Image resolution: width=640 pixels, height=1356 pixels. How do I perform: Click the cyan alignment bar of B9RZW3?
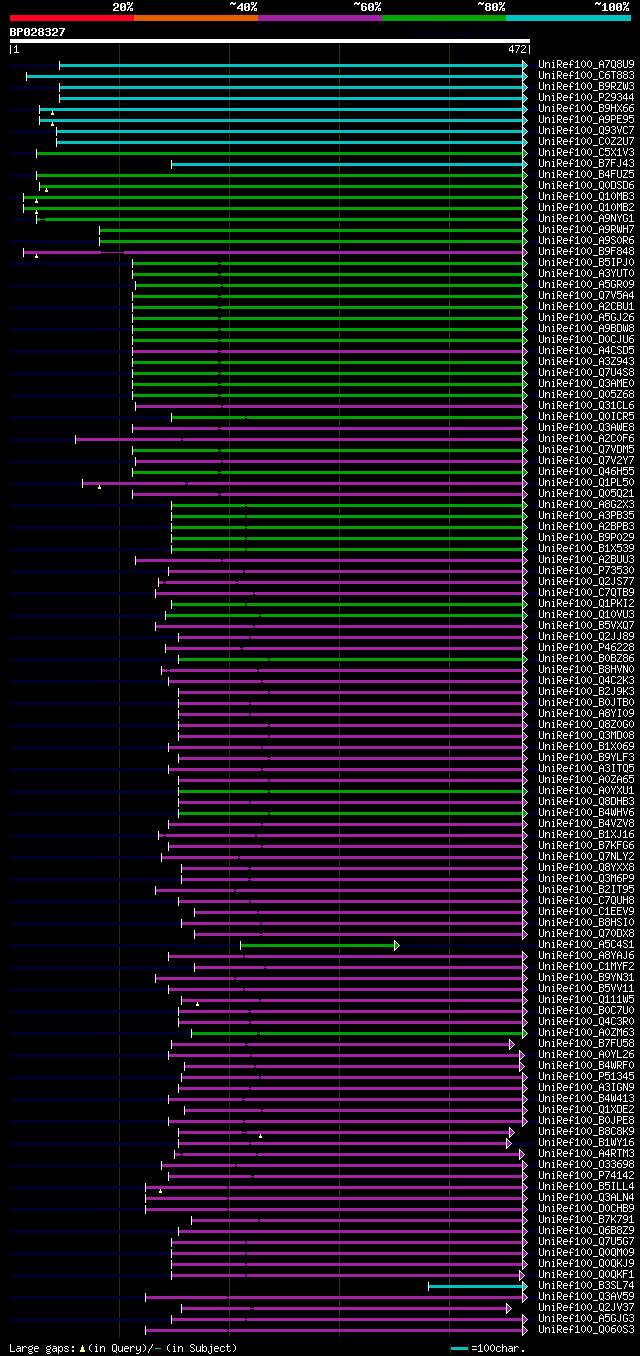point(291,86)
